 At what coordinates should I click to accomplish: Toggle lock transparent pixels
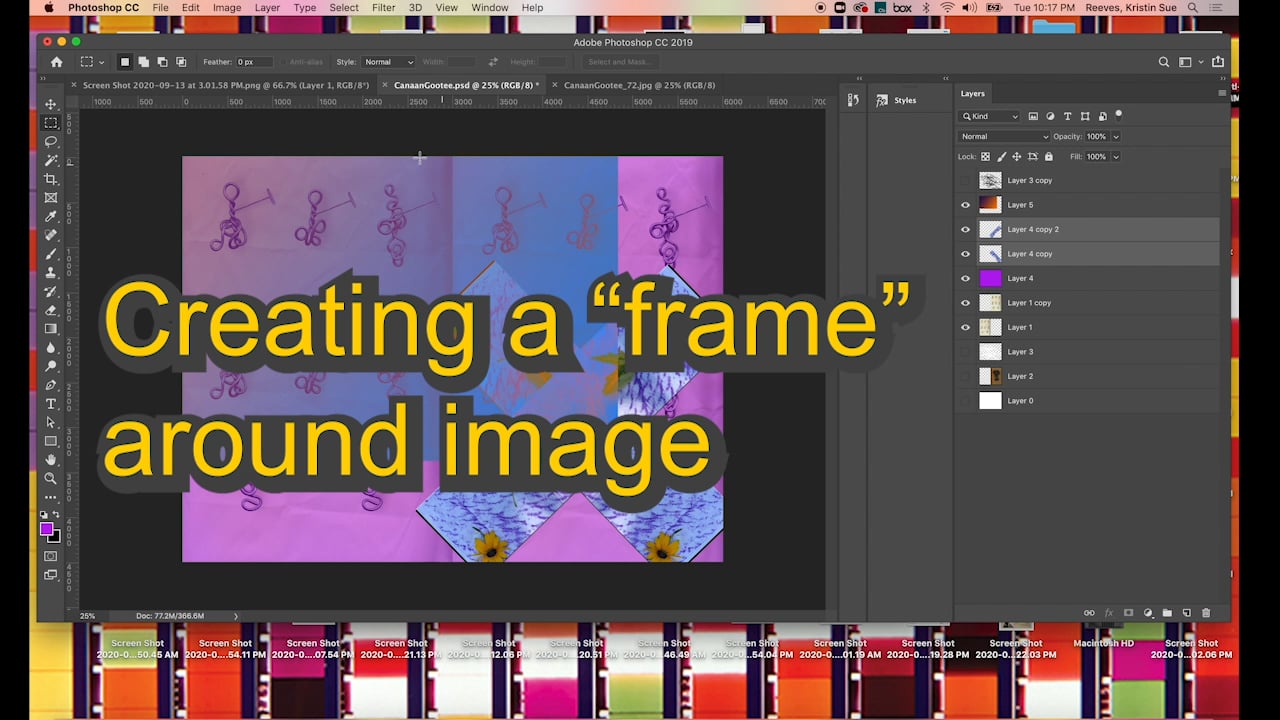pos(985,157)
